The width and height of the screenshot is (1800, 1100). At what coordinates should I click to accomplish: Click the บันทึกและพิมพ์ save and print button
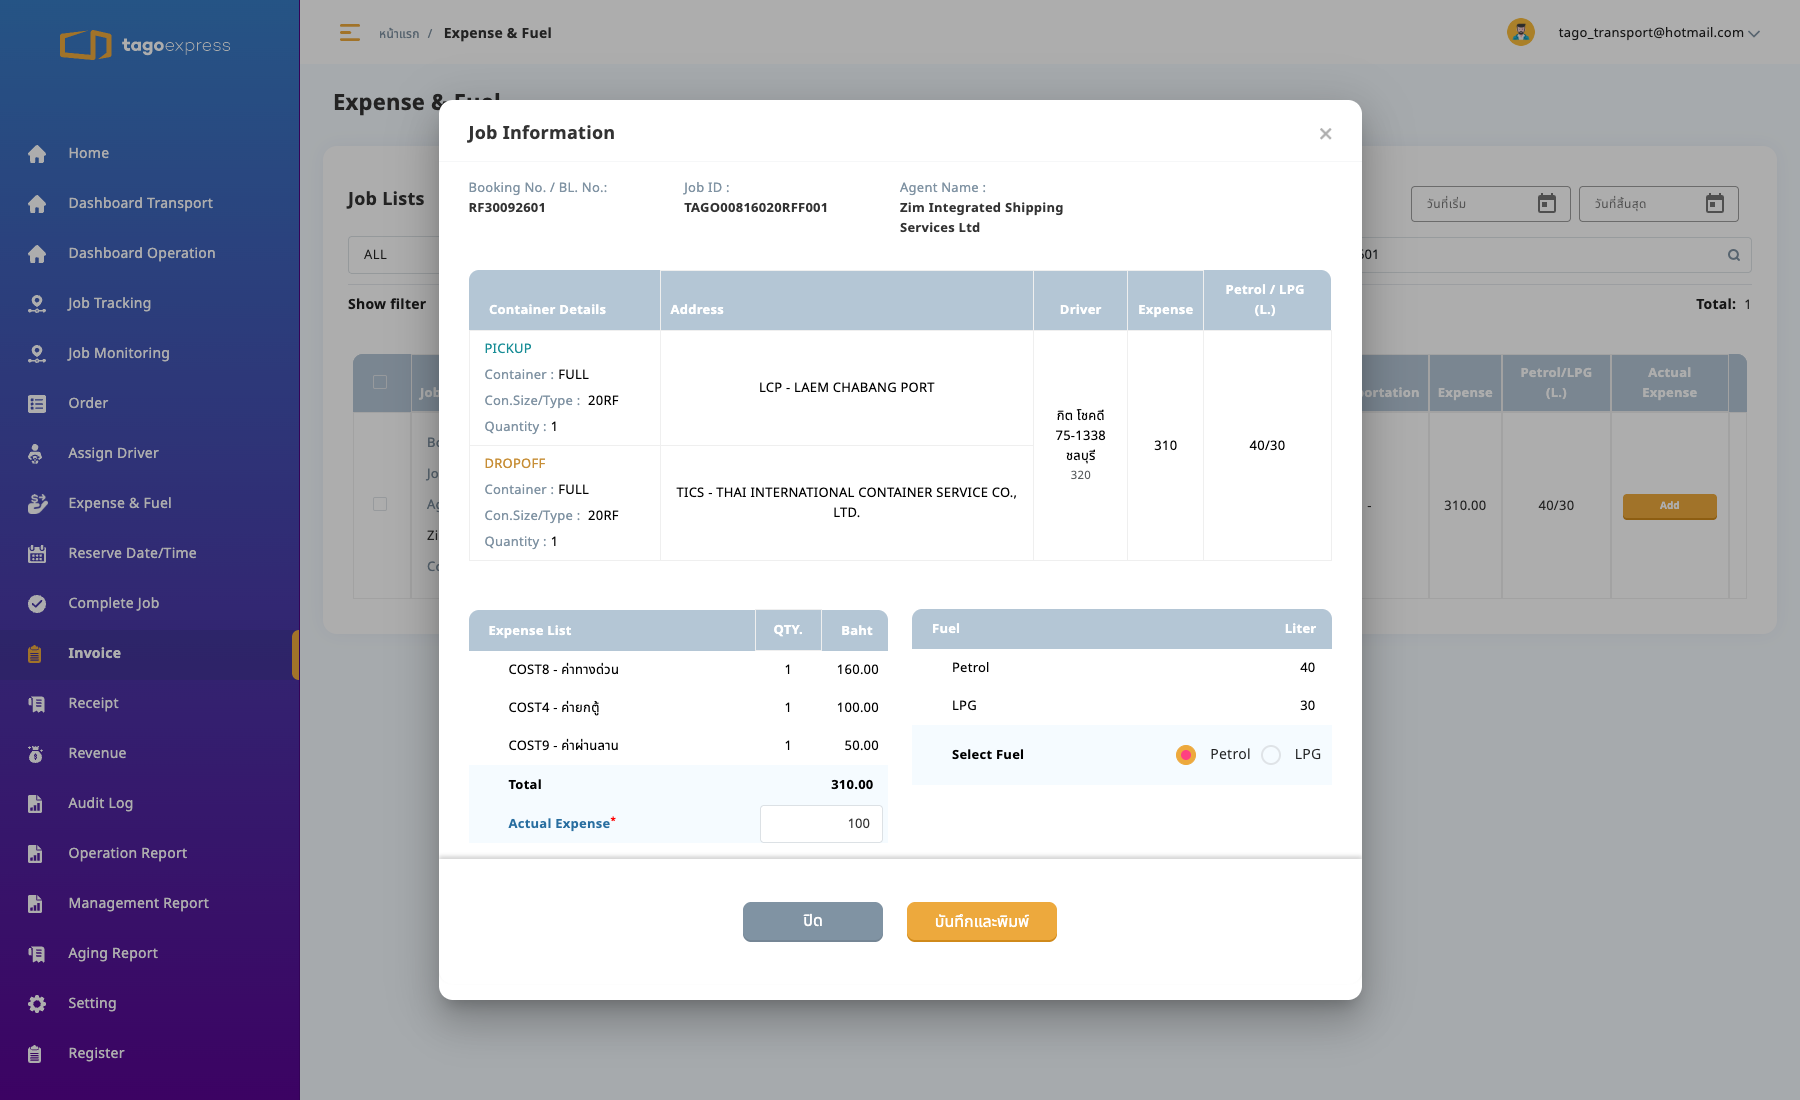[982, 921]
